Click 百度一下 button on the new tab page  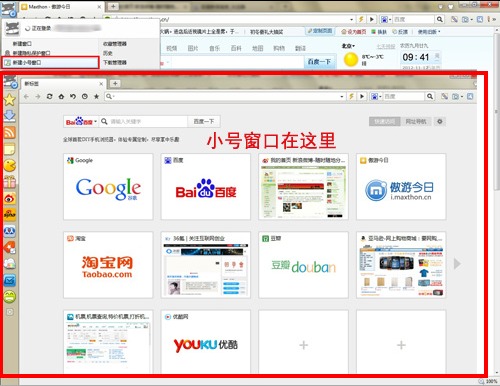(x=204, y=122)
